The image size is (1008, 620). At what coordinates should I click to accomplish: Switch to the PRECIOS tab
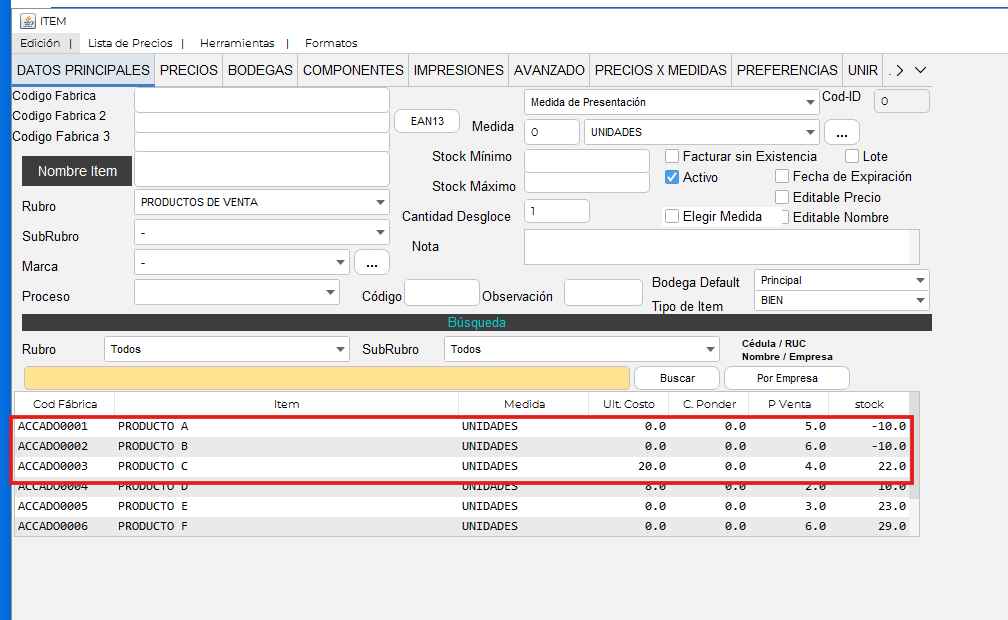click(189, 70)
